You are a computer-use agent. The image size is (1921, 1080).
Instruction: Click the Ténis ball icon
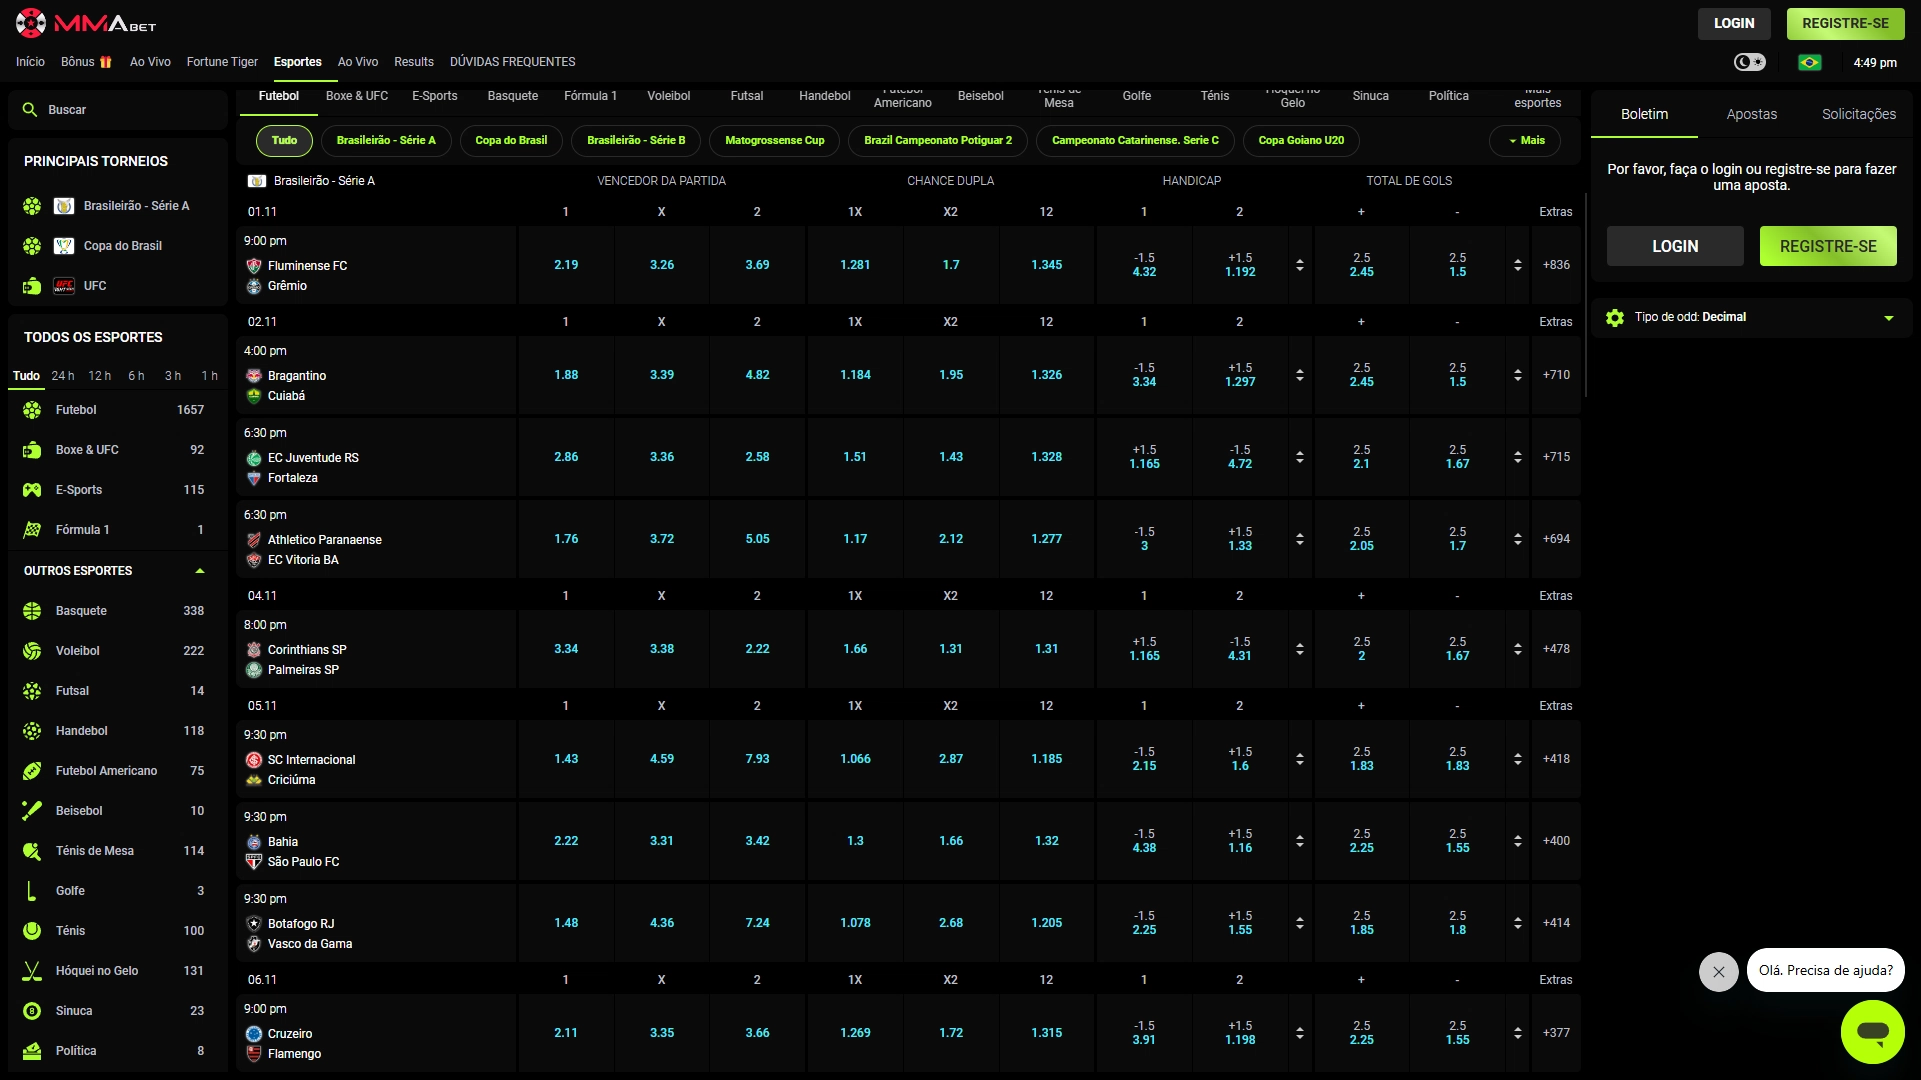32,931
